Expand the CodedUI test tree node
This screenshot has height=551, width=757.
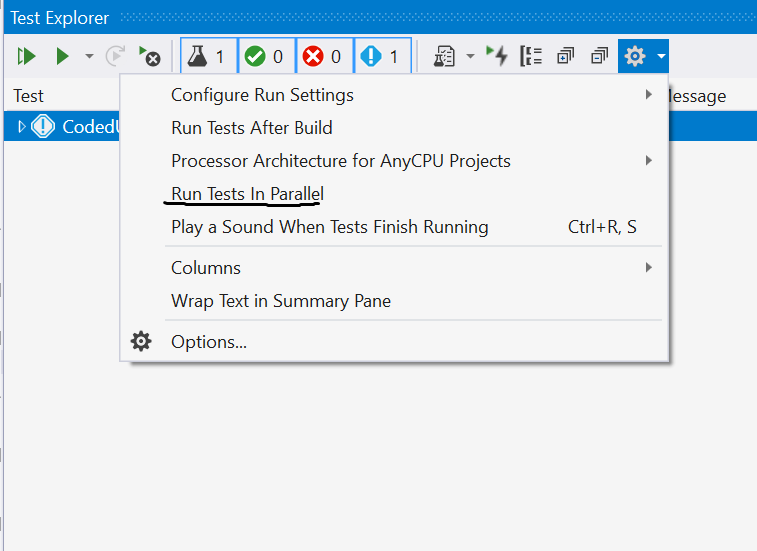tap(21, 127)
